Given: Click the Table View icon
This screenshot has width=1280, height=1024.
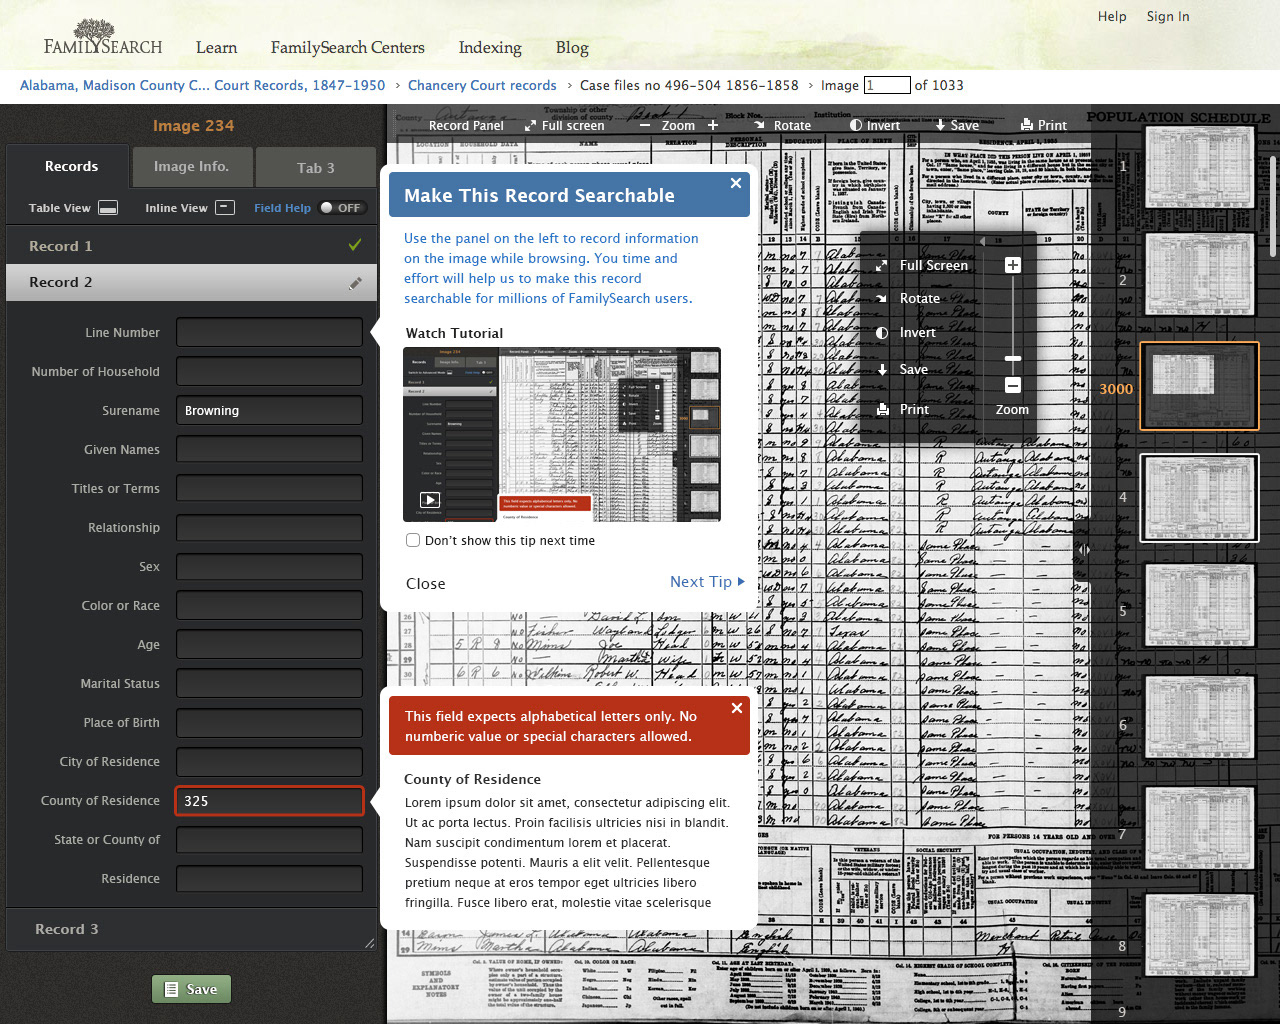Looking at the screenshot, I should pos(108,207).
